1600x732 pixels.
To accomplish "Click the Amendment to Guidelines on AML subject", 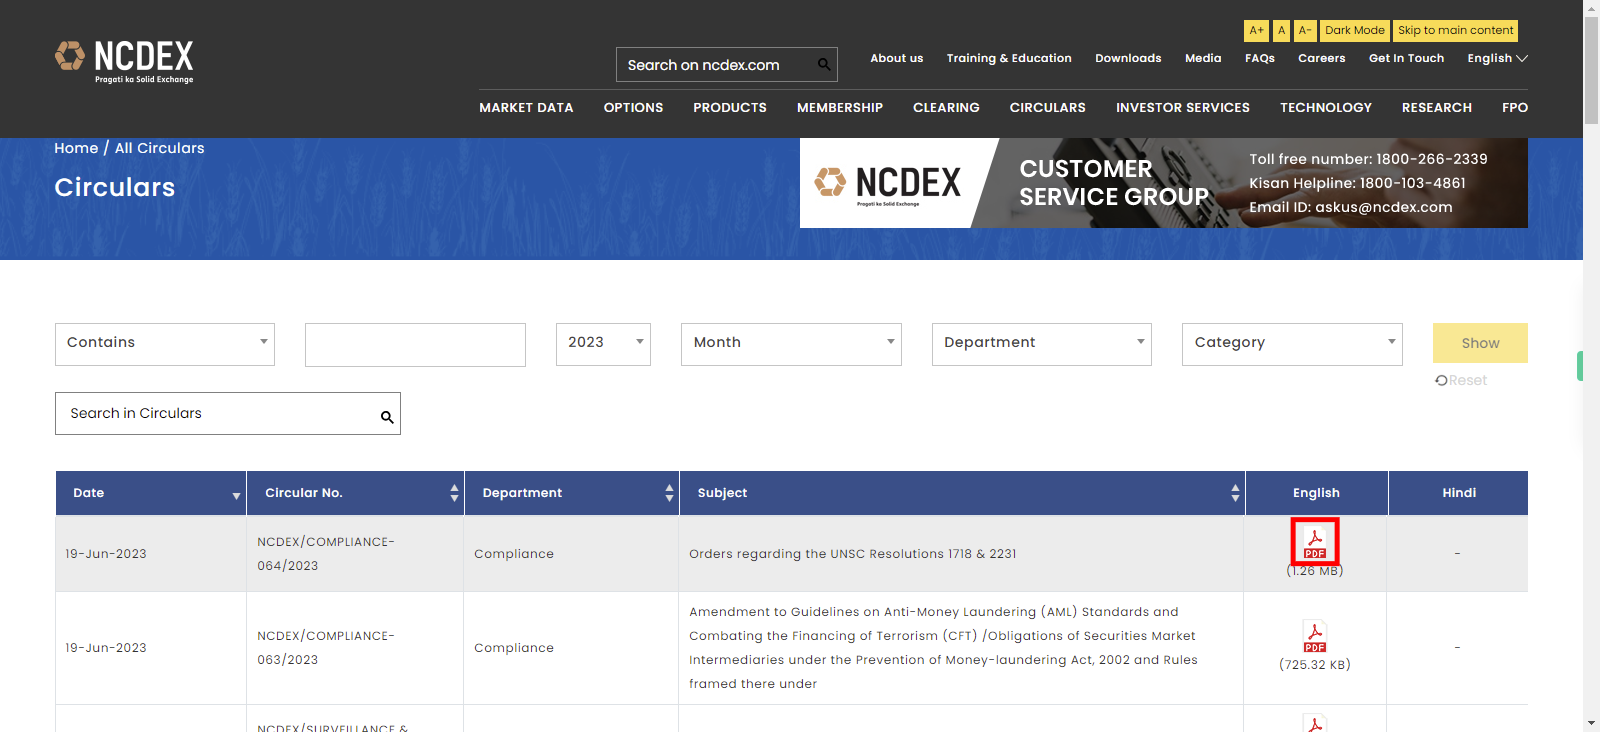I will coord(943,648).
